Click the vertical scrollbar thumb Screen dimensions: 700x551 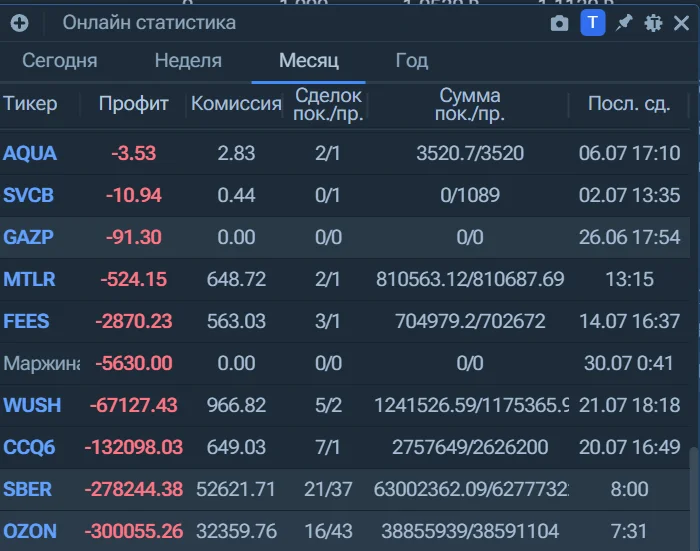(694, 499)
